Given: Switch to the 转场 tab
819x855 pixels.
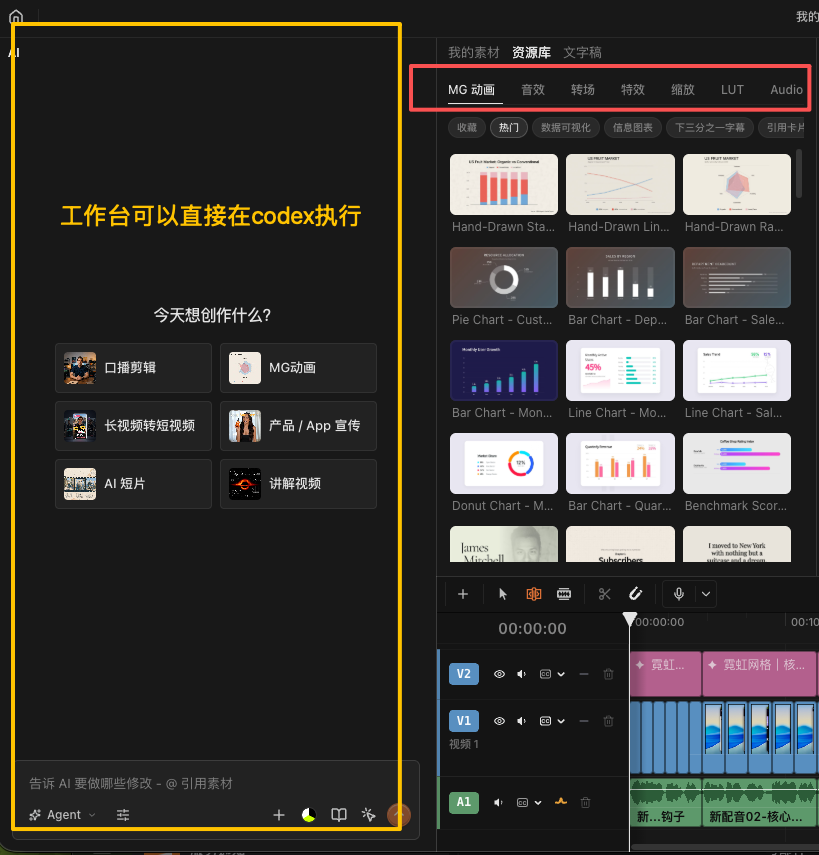Looking at the screenshot, I should 582,89.
